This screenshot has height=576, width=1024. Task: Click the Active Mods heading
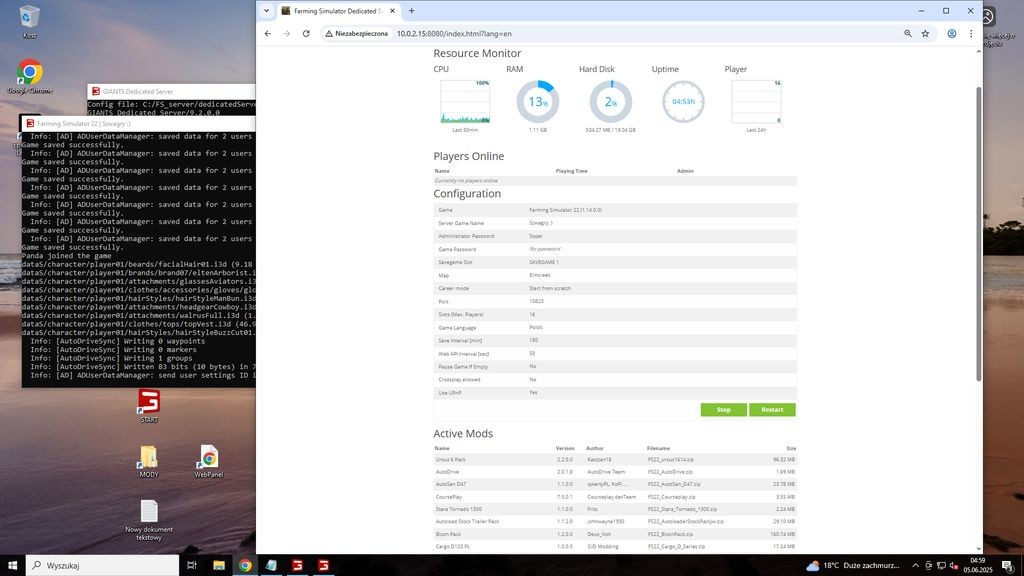click(463, 434)
